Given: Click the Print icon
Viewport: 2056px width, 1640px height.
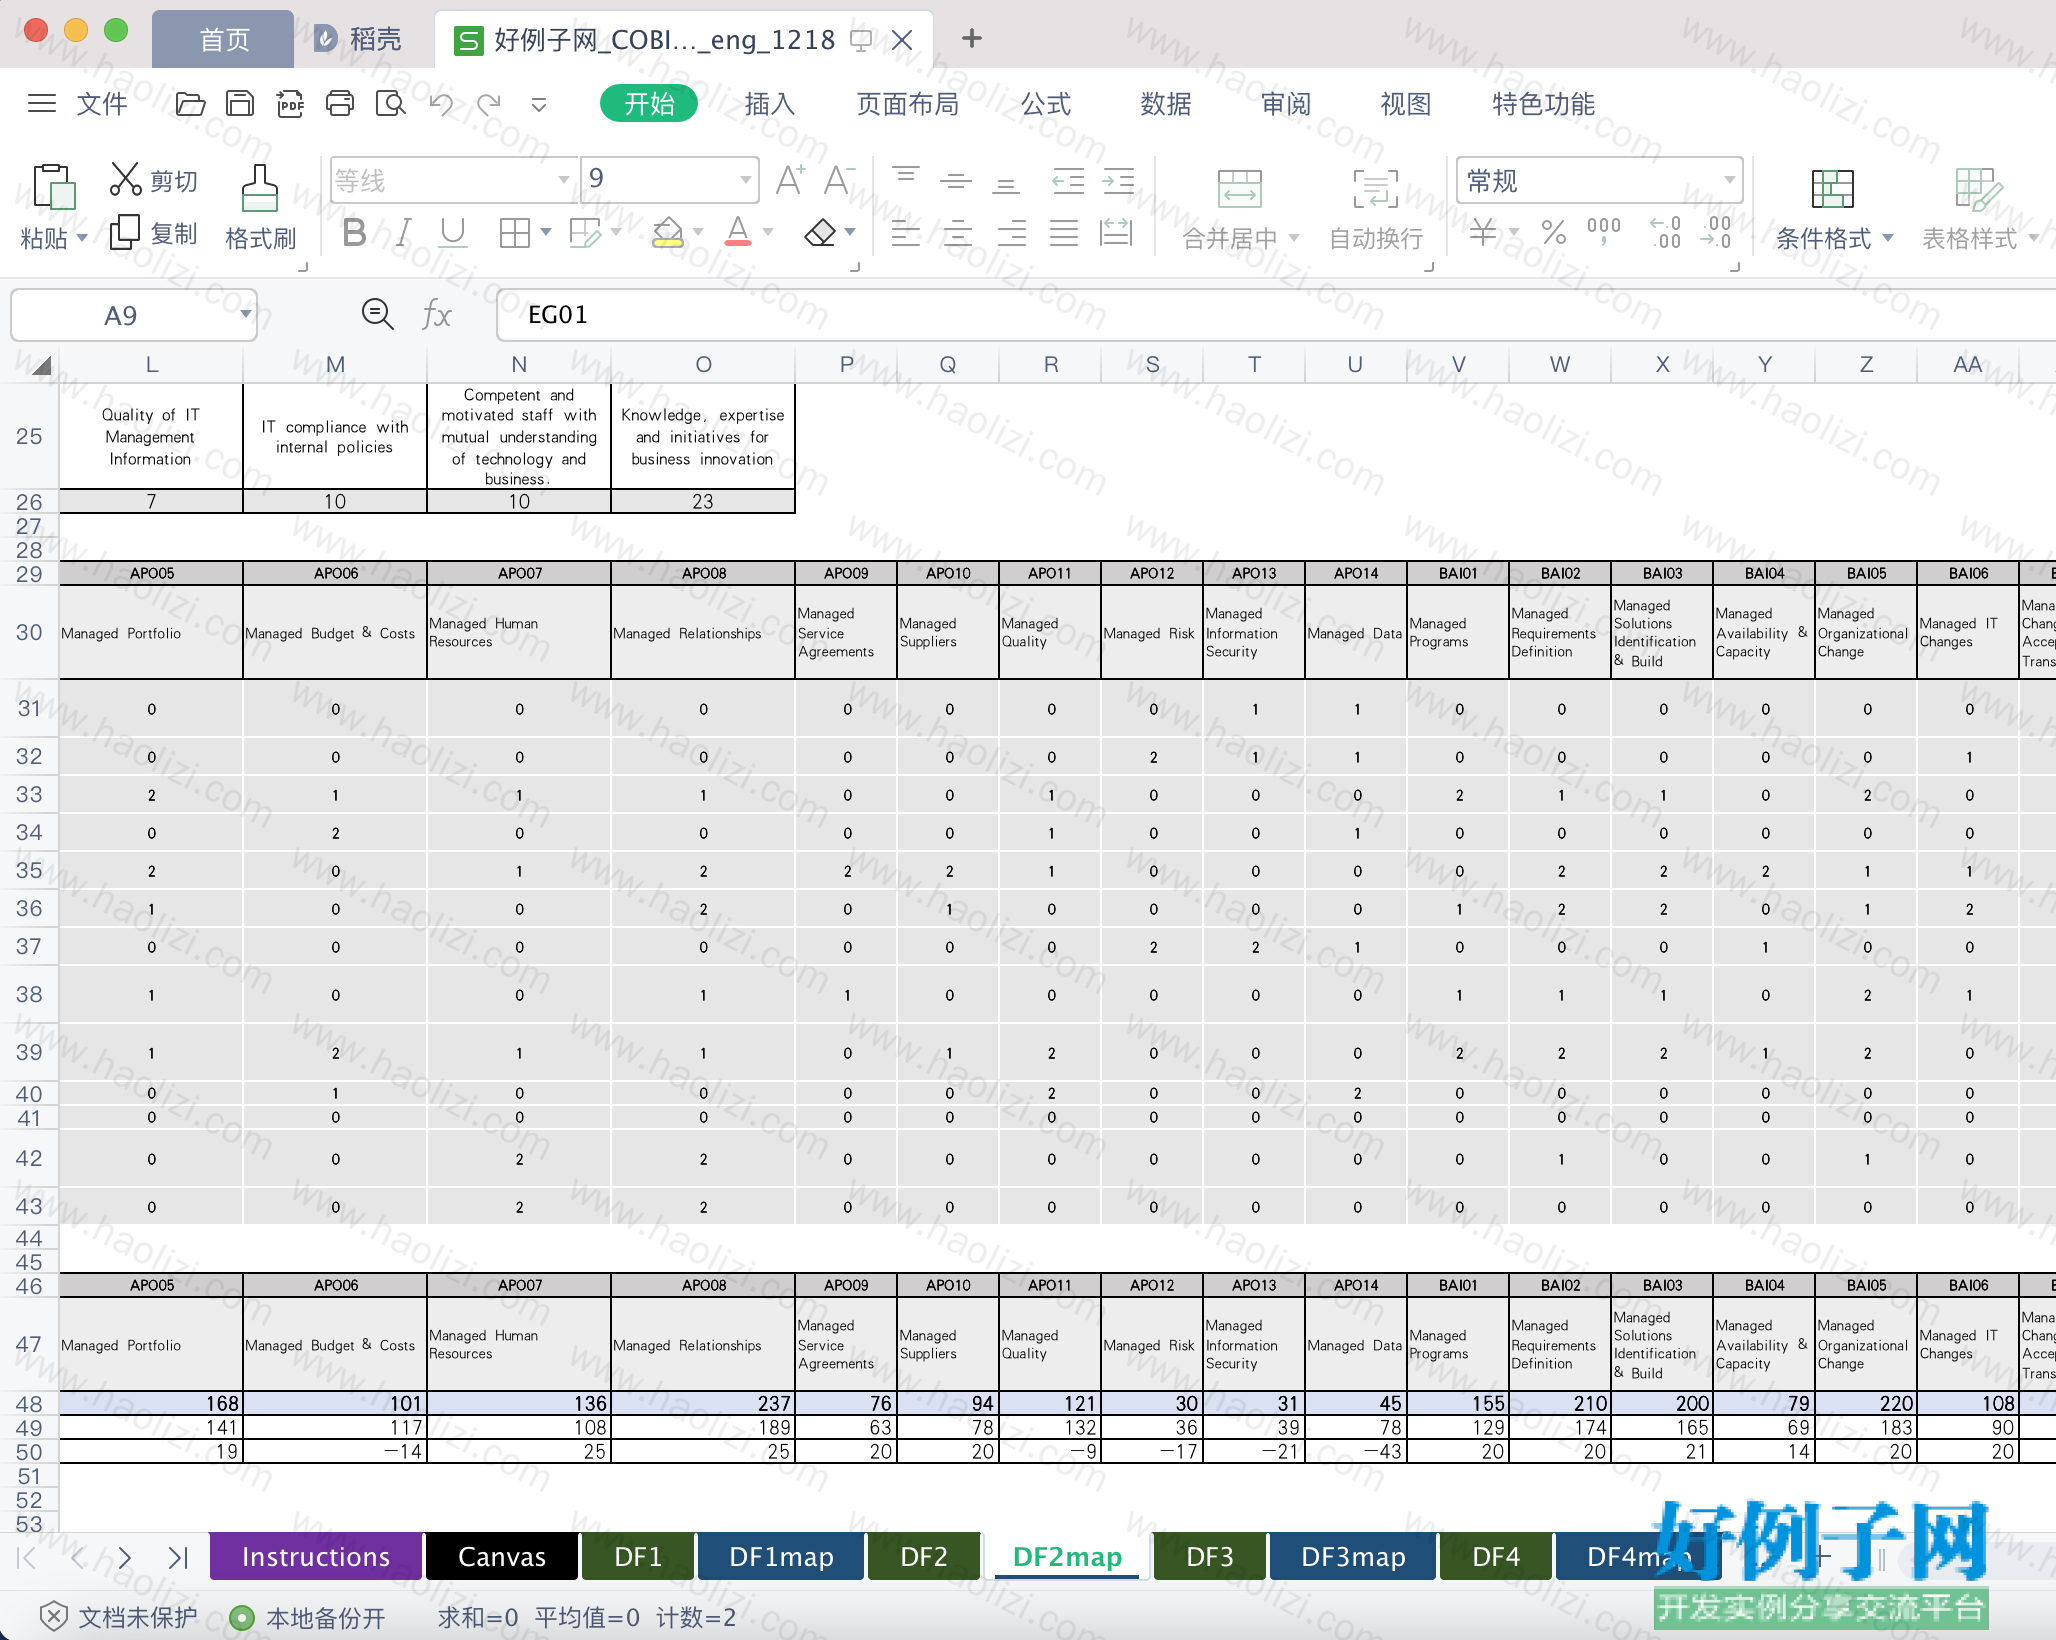Looking at the screenshot, I should [x=340, y=104].
